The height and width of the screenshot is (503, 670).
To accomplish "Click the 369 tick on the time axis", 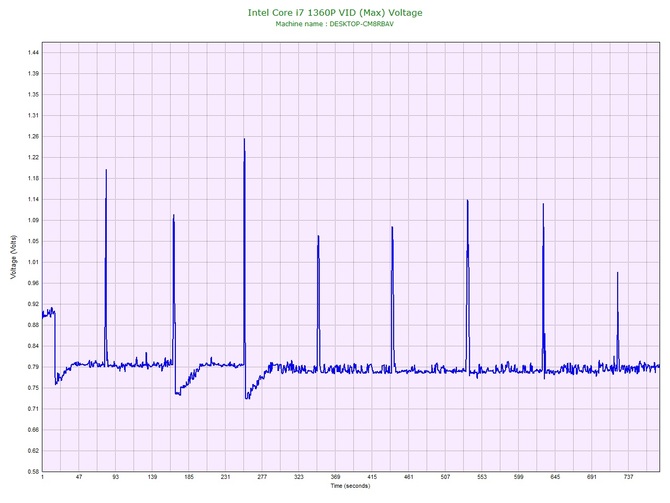I will [335, 477].
